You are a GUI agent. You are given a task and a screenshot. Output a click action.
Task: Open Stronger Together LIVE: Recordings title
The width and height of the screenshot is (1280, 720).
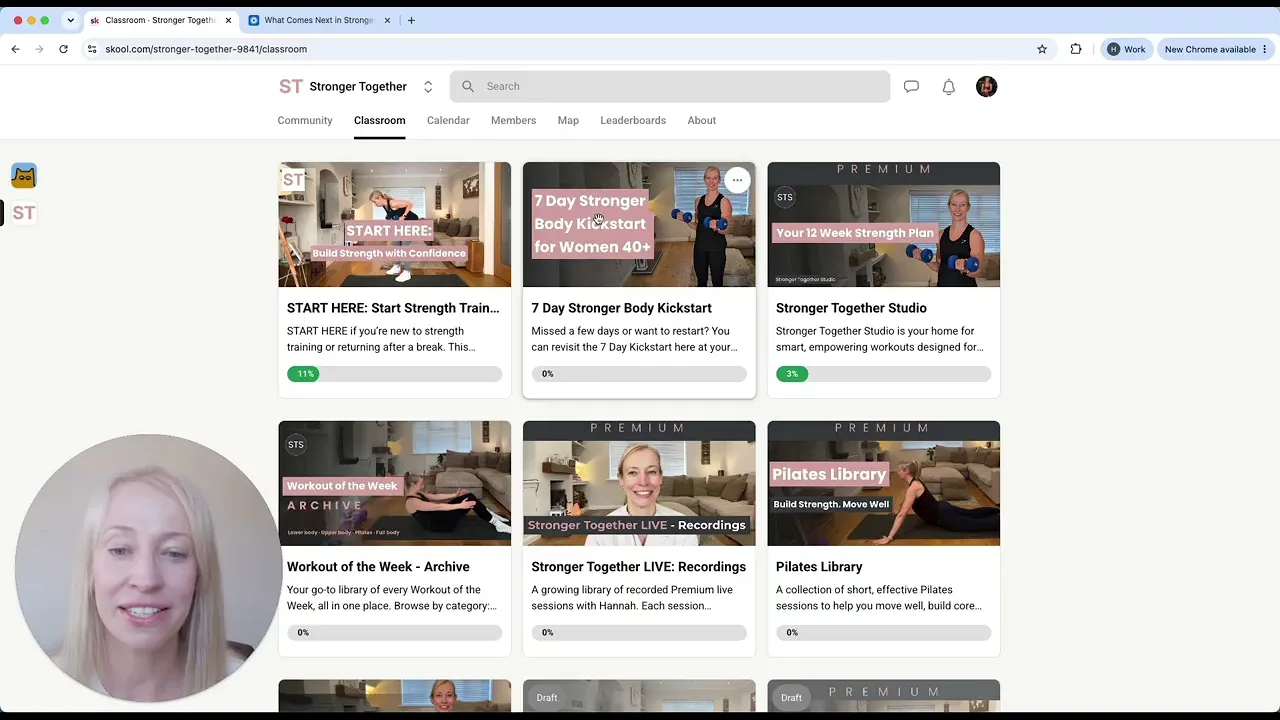click(x=638, y=567)
